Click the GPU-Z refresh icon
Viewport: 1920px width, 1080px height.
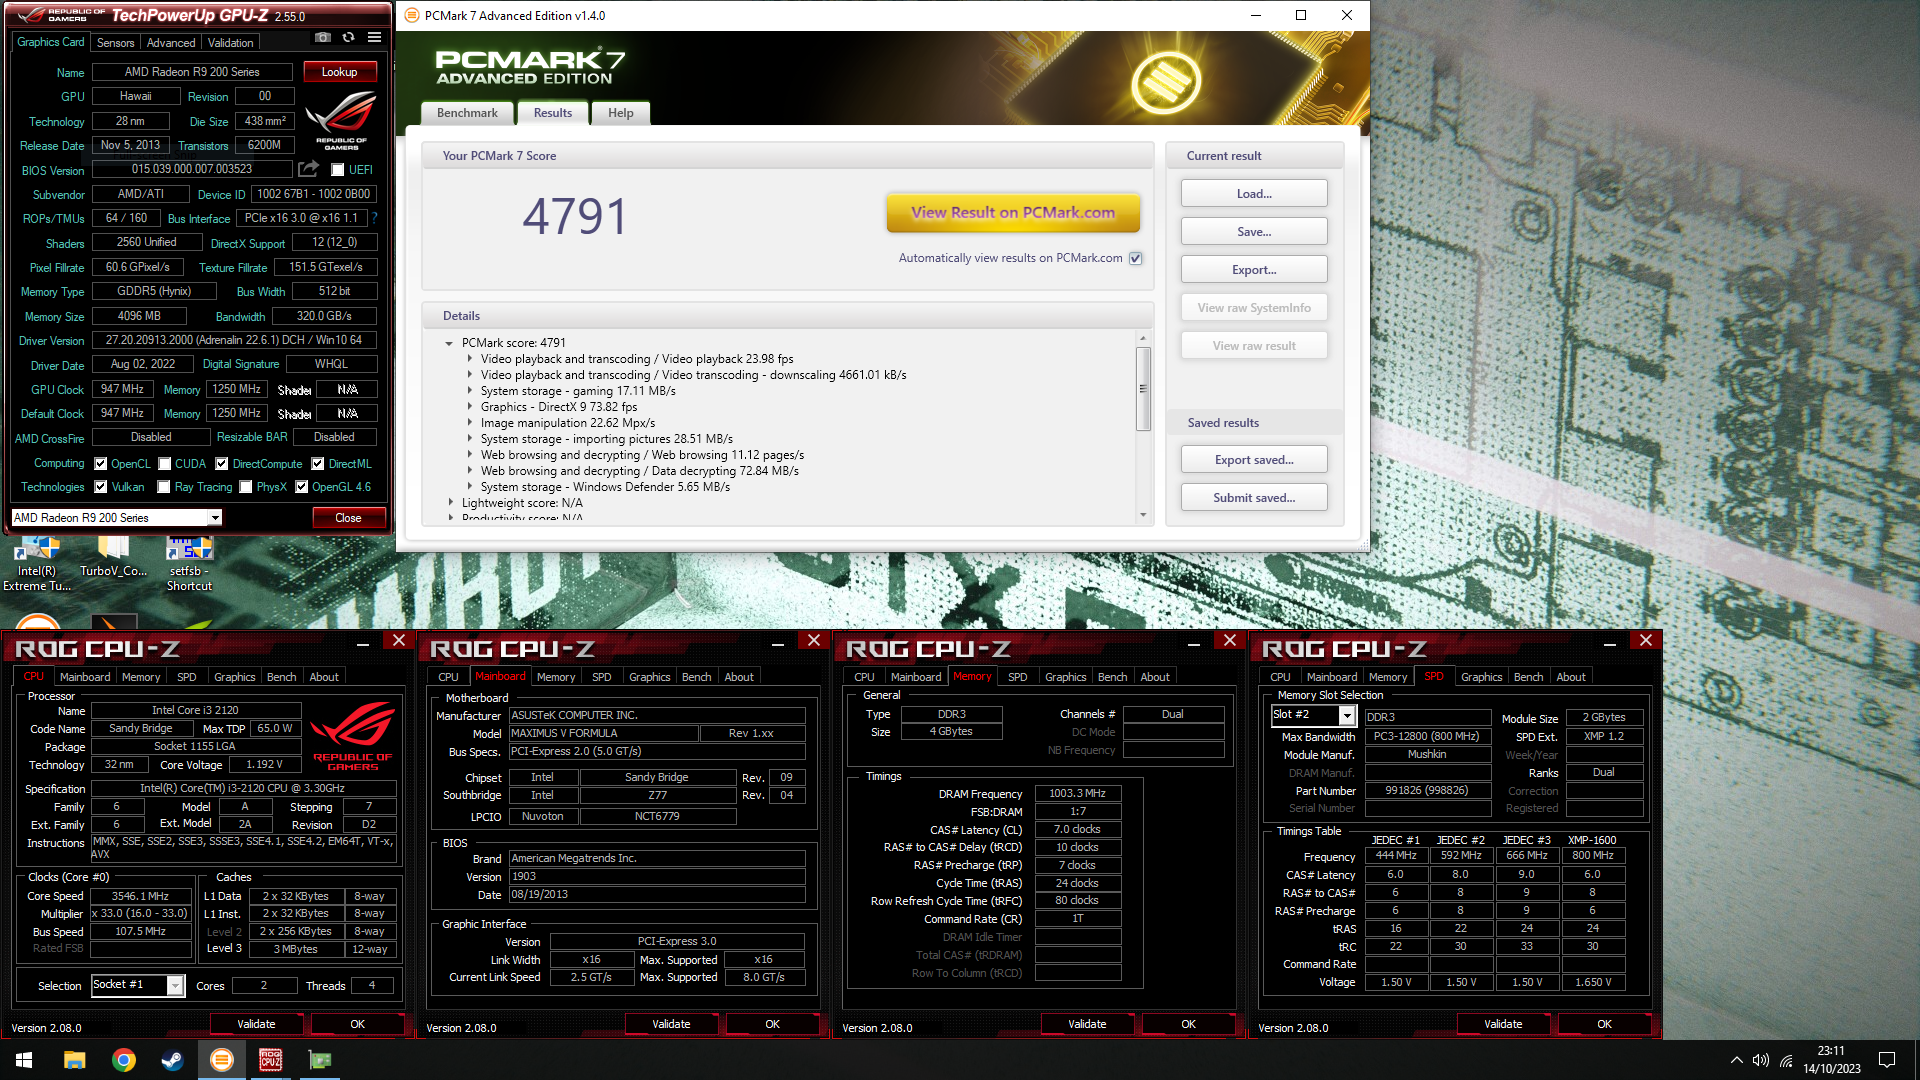(x=348, y=37)
